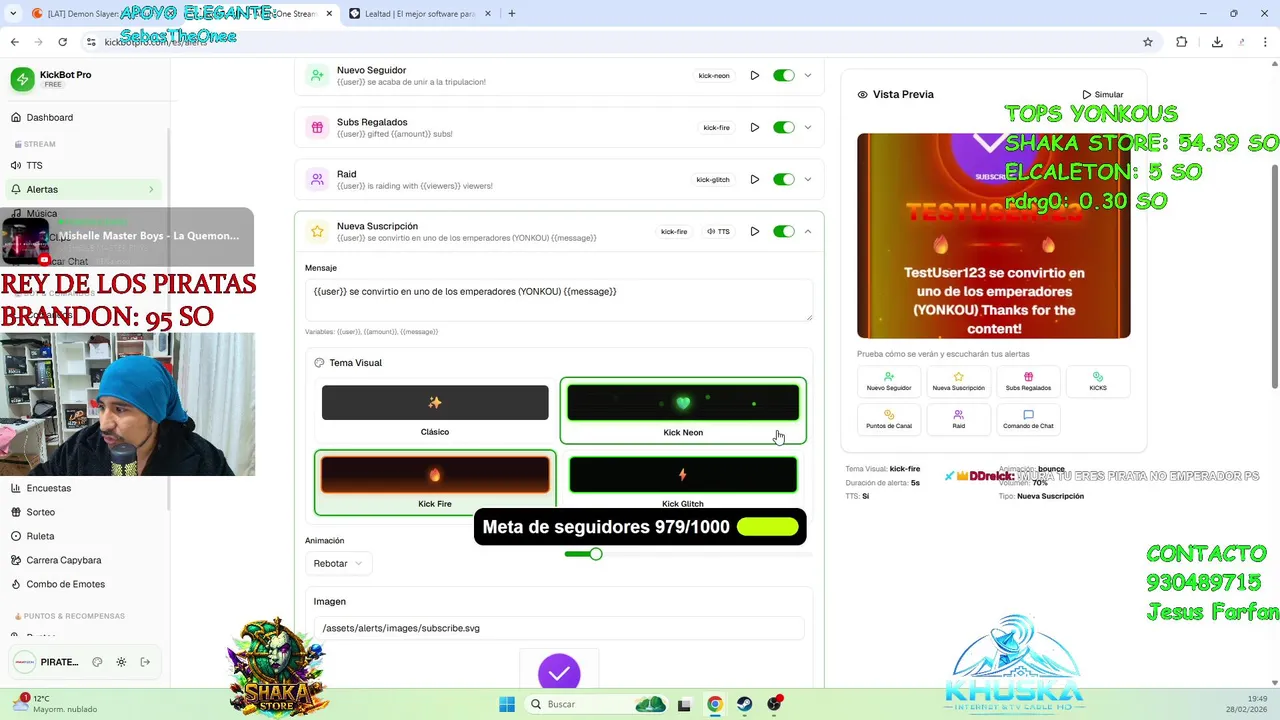This screenshot has width=1280, height=720.
Task: Switch to the Lealtad browser tab
Action: click(x=419, y=13)
